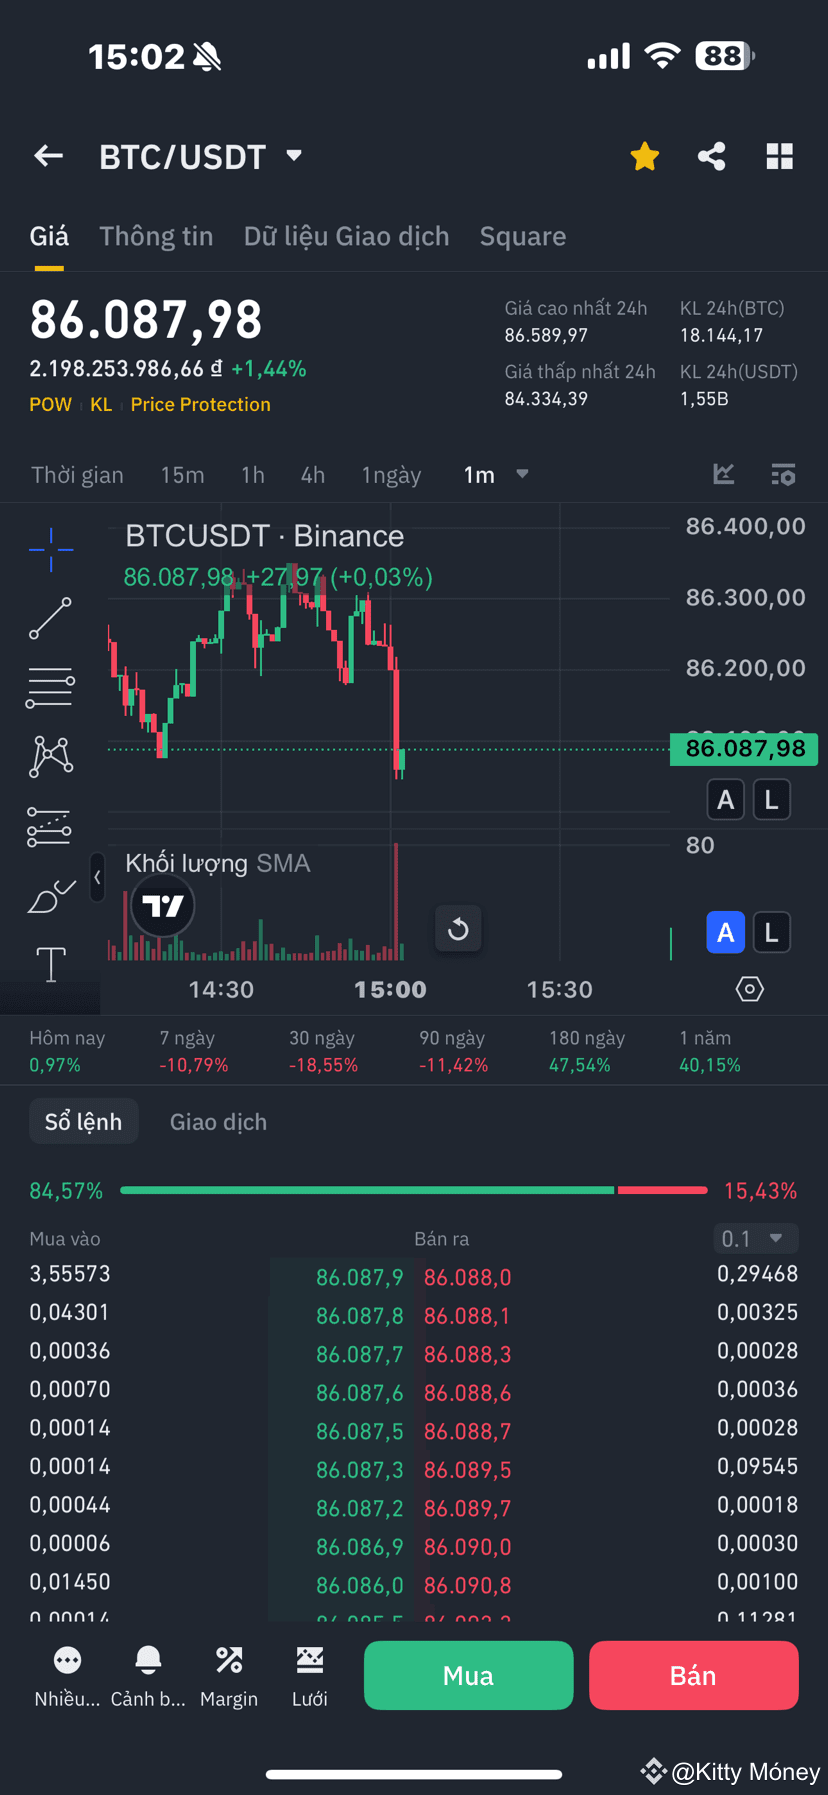This screenshot has width=828, height=1795.
Task: Expand the 1m interval dropdown
Action: [496, 475]
